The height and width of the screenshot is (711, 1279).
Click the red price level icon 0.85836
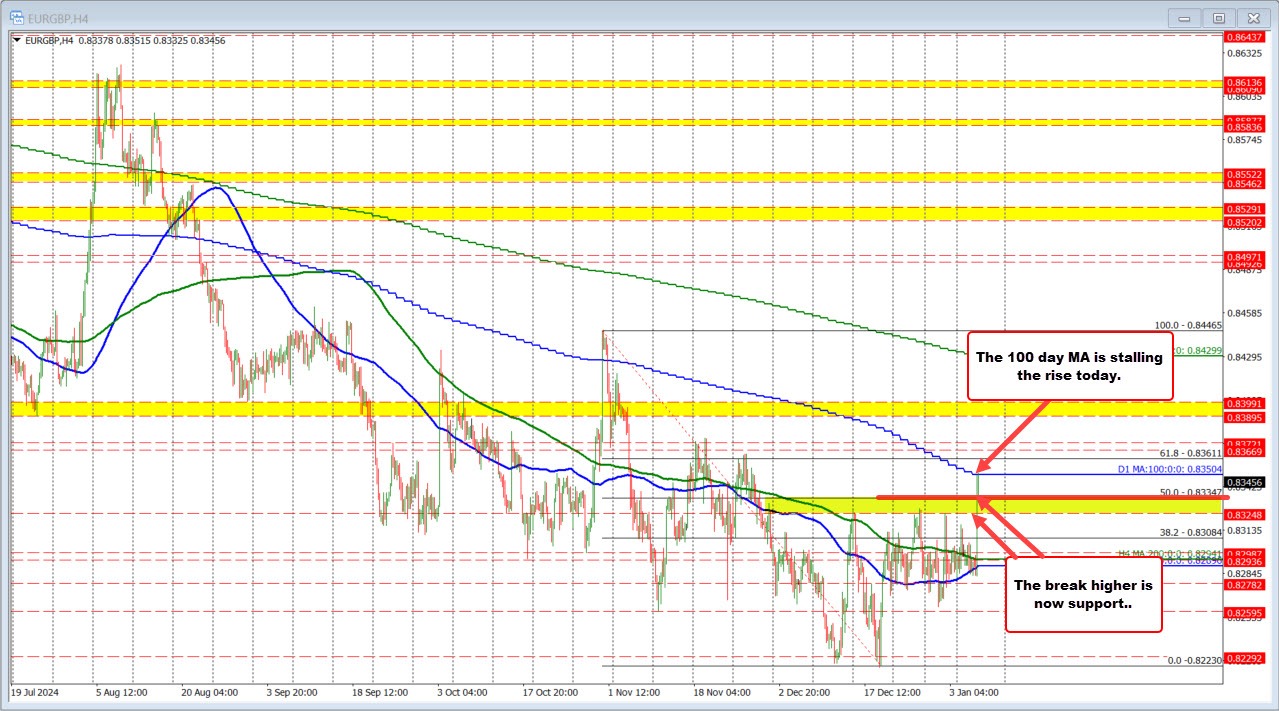coord(1243,127)
